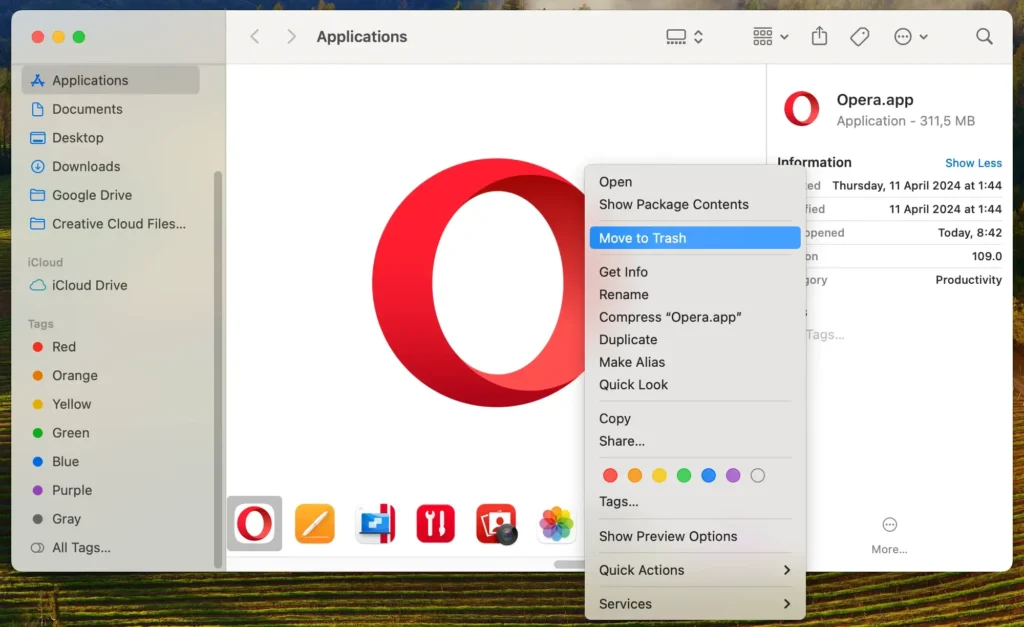Select Applications in the sidebar
Screen dimensions: 1024x627
[110, 80]
